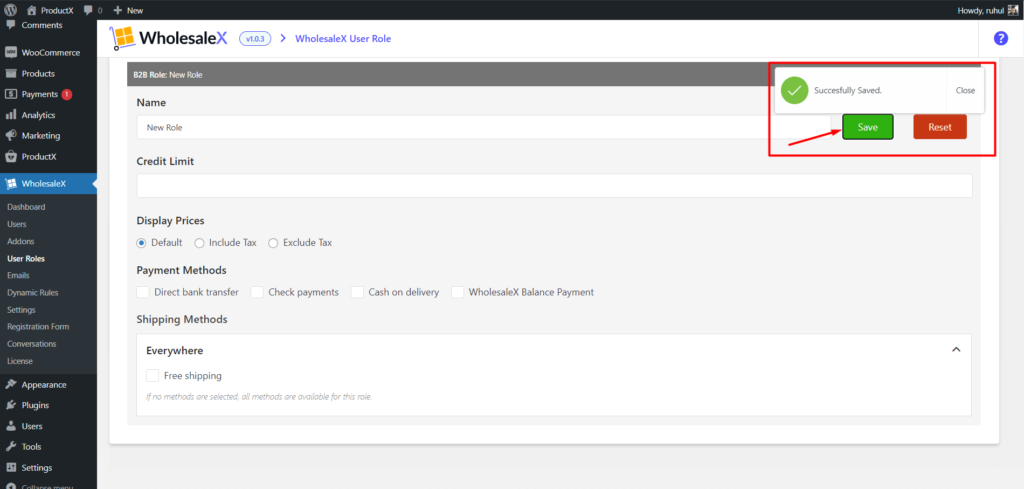Click the Name input field

tap(483, 127)
